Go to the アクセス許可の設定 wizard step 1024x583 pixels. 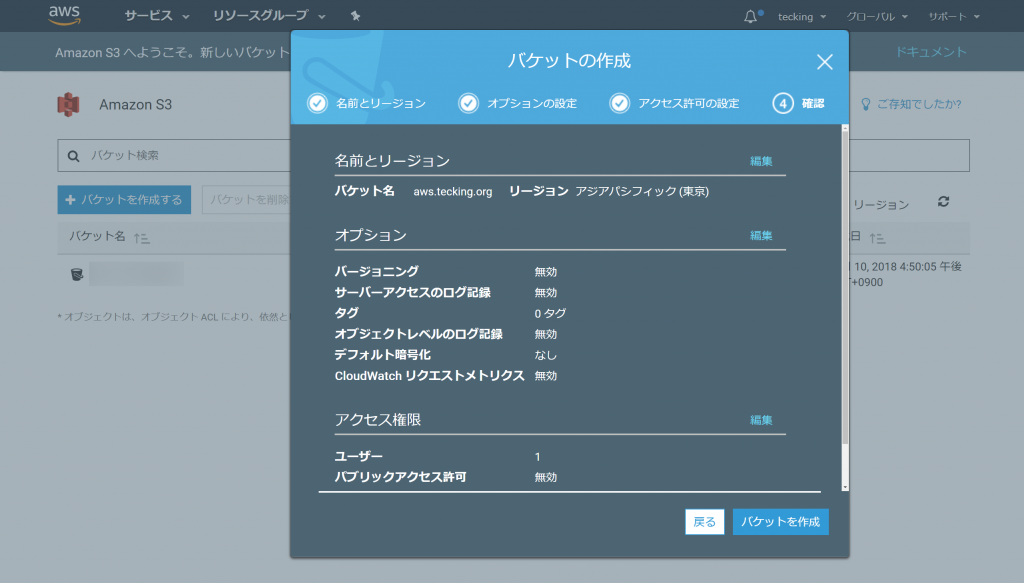[689, 103]
